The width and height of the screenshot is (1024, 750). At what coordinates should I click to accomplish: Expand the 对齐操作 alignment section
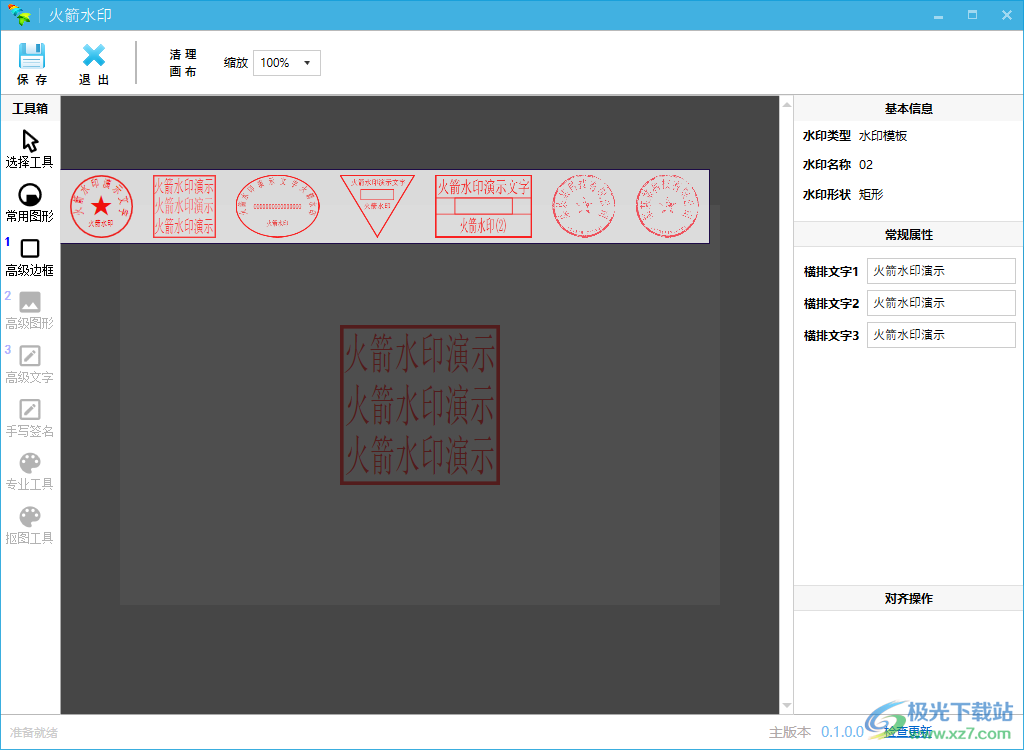(908, 597)
